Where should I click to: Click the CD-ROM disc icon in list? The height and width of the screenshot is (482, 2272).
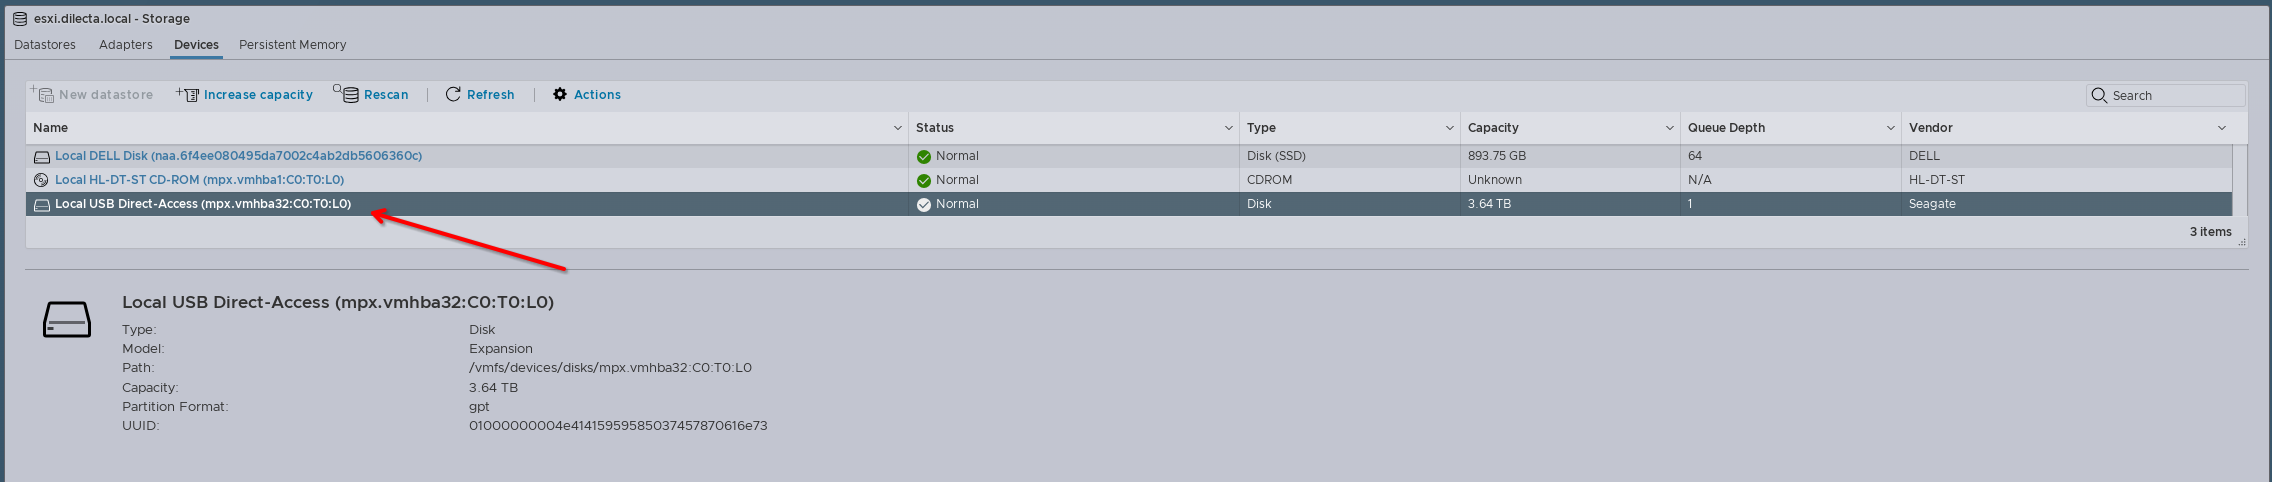pyautogui.click(x=41, y=180)
